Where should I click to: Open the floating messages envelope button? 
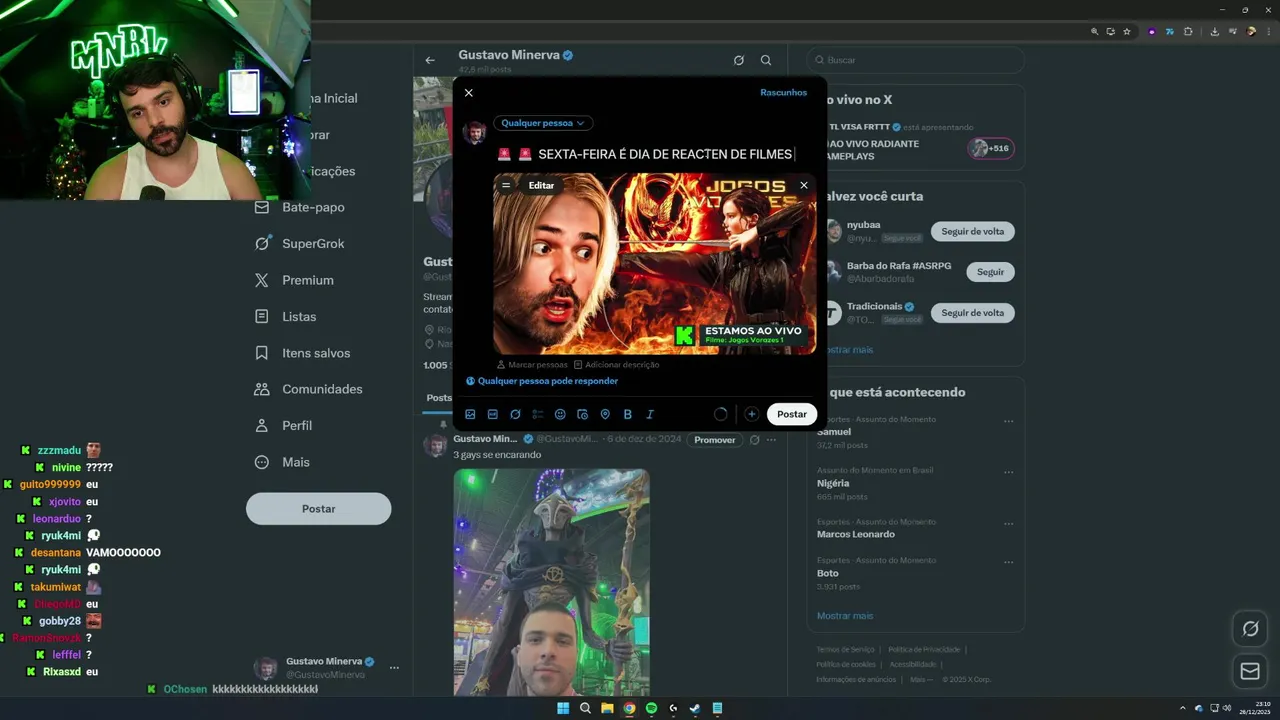(1250, 671)
